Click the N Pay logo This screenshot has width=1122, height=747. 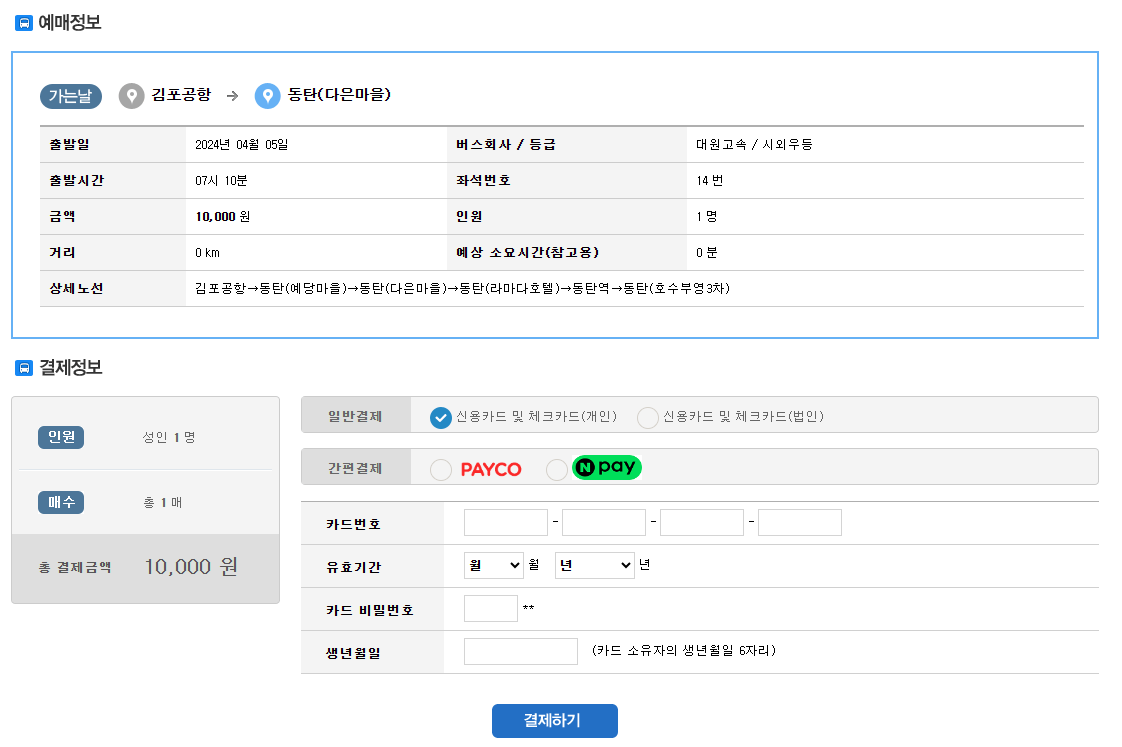pos(605,467)
